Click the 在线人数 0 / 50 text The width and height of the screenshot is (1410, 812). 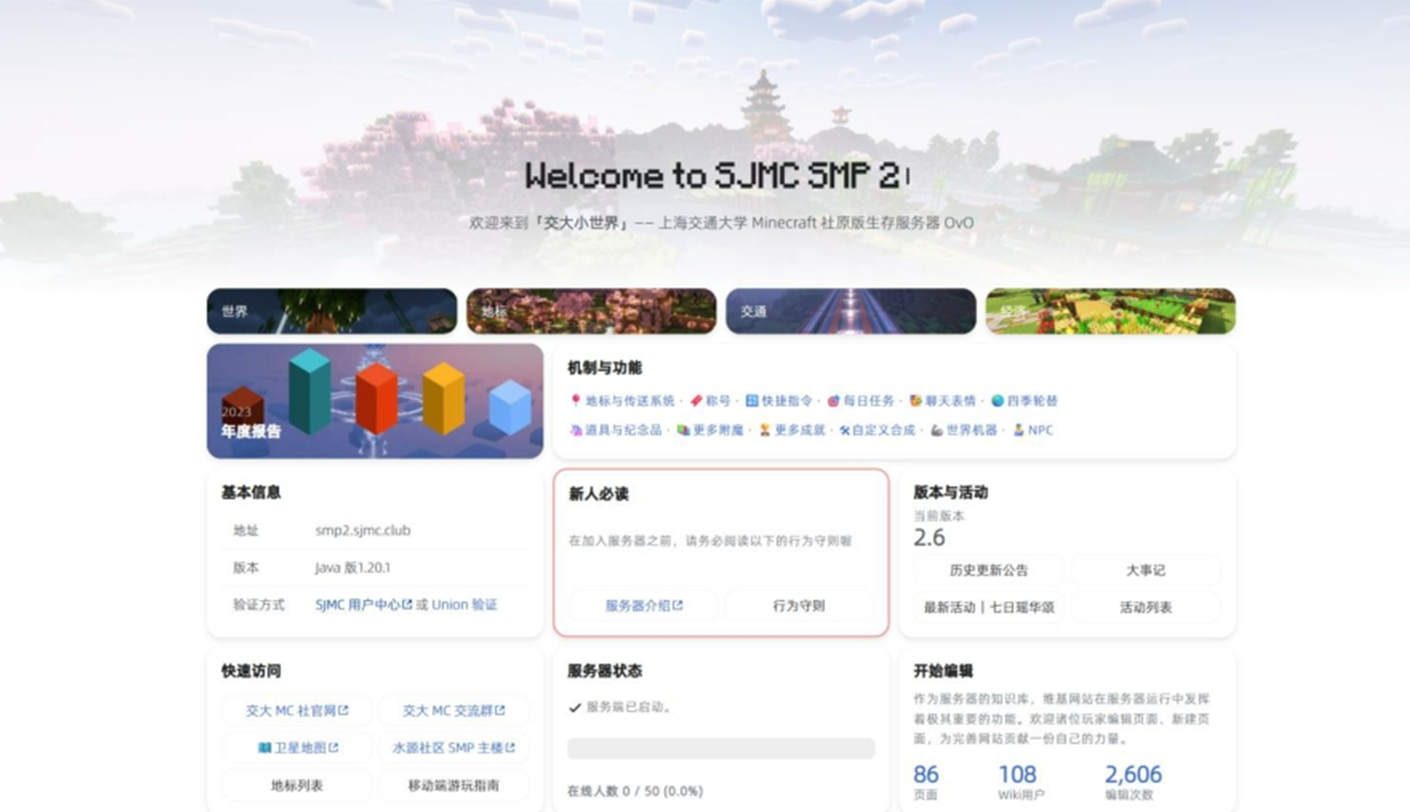point(635,791)
